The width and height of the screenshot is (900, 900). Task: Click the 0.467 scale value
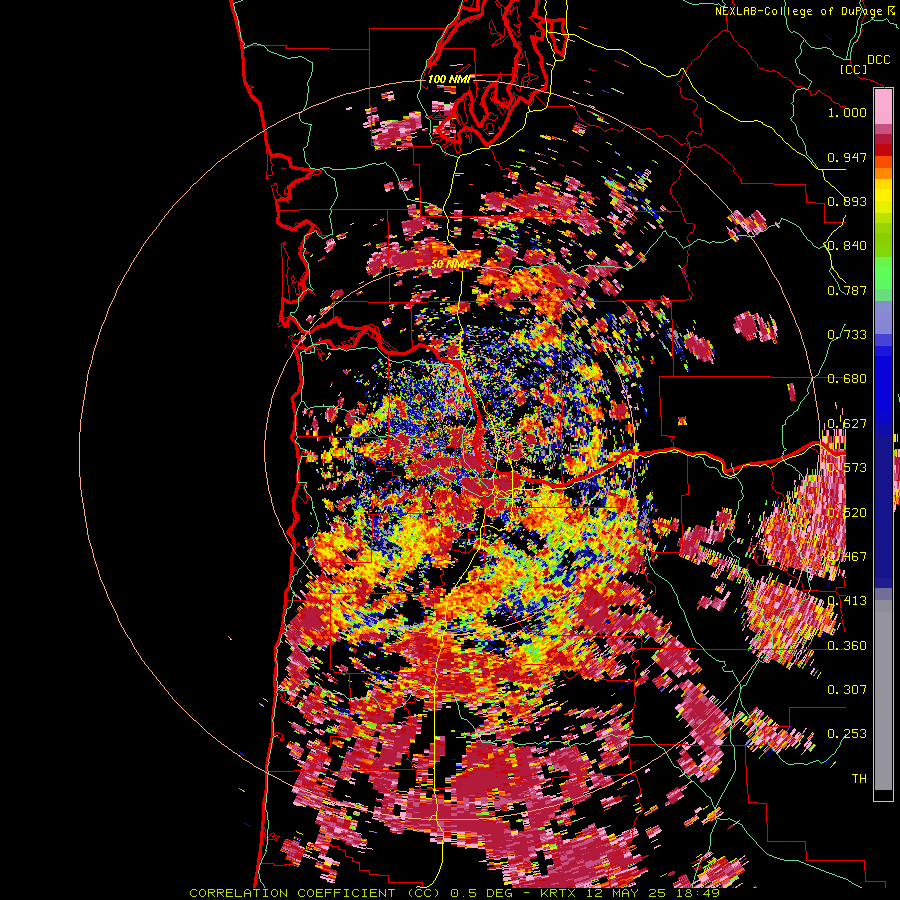tap(847, 557)
